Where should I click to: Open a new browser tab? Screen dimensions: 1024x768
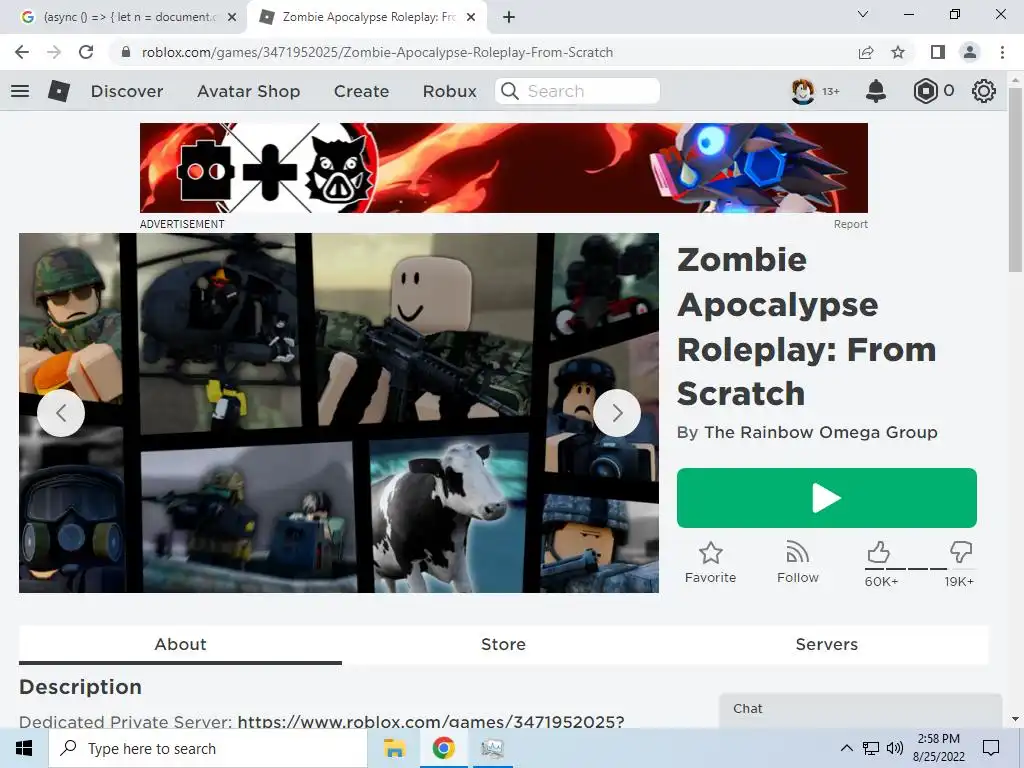[x=509, y=17]
